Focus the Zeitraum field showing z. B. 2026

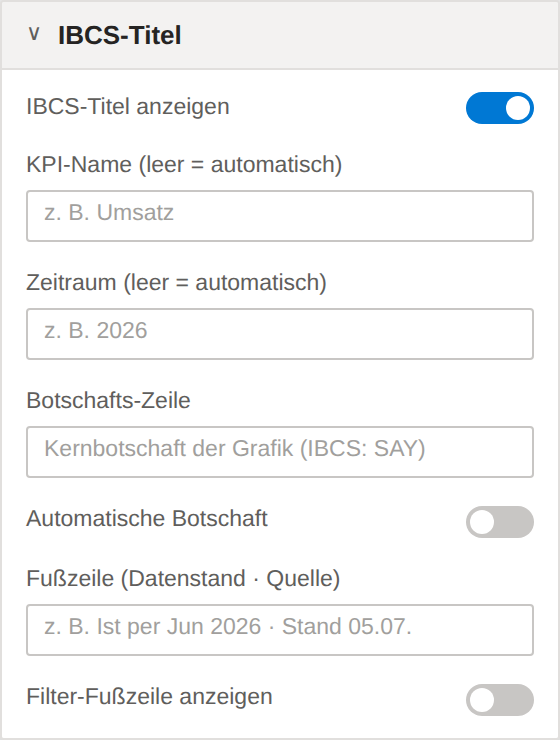tap(280, 334)
